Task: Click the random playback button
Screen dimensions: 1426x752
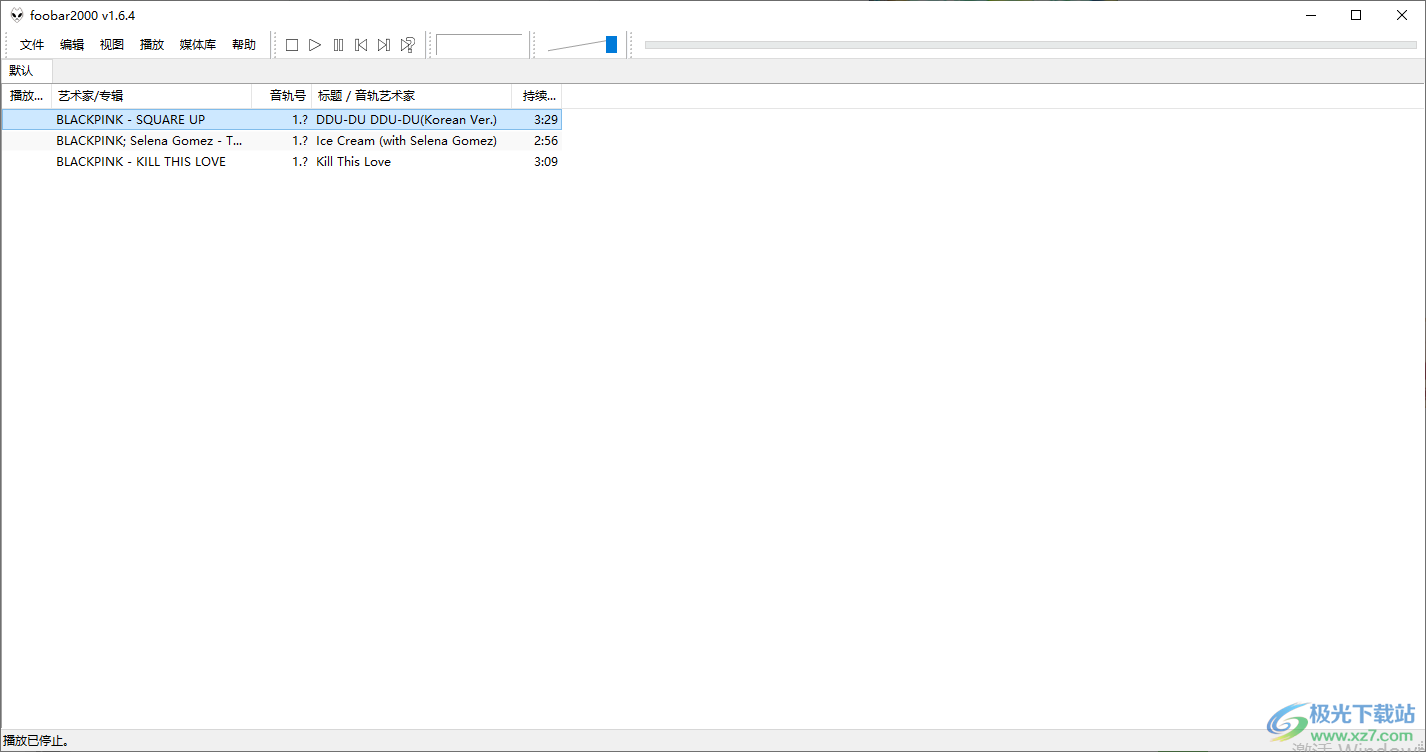Action: pos(408,45)
